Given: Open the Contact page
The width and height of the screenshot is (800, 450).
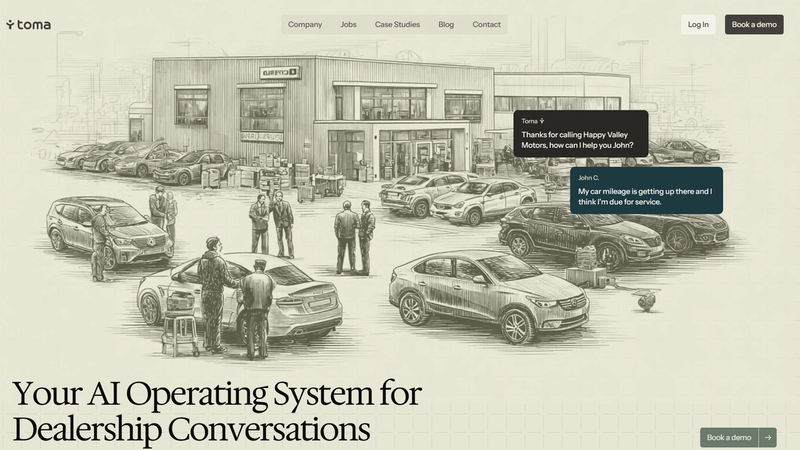Looking at the screenshot, I should [486, 24].
